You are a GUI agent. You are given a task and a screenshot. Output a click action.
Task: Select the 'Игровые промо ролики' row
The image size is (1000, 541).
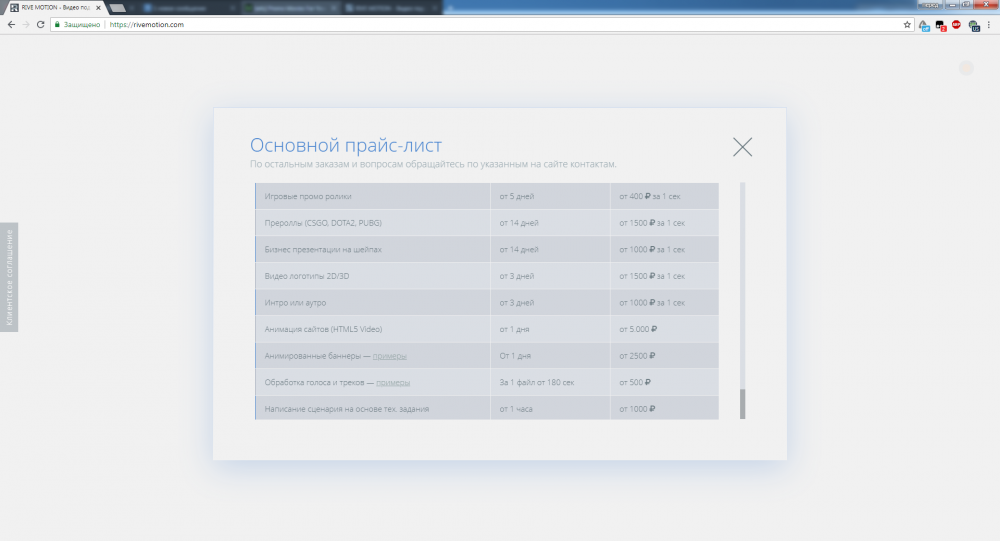tap(372, 196)
